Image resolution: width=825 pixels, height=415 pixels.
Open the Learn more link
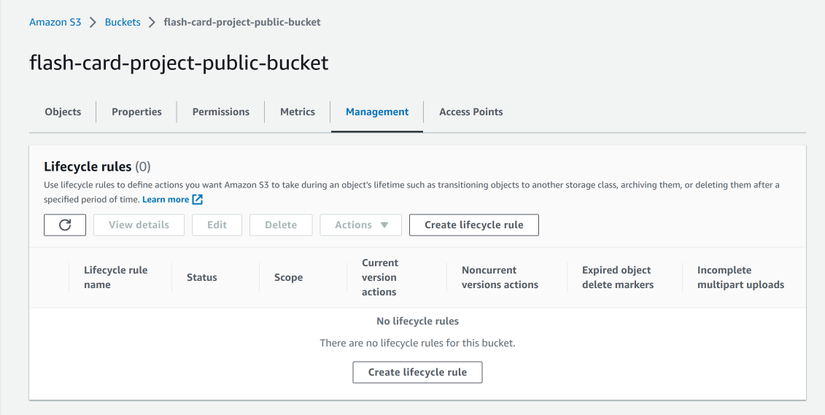coord(165,199)
